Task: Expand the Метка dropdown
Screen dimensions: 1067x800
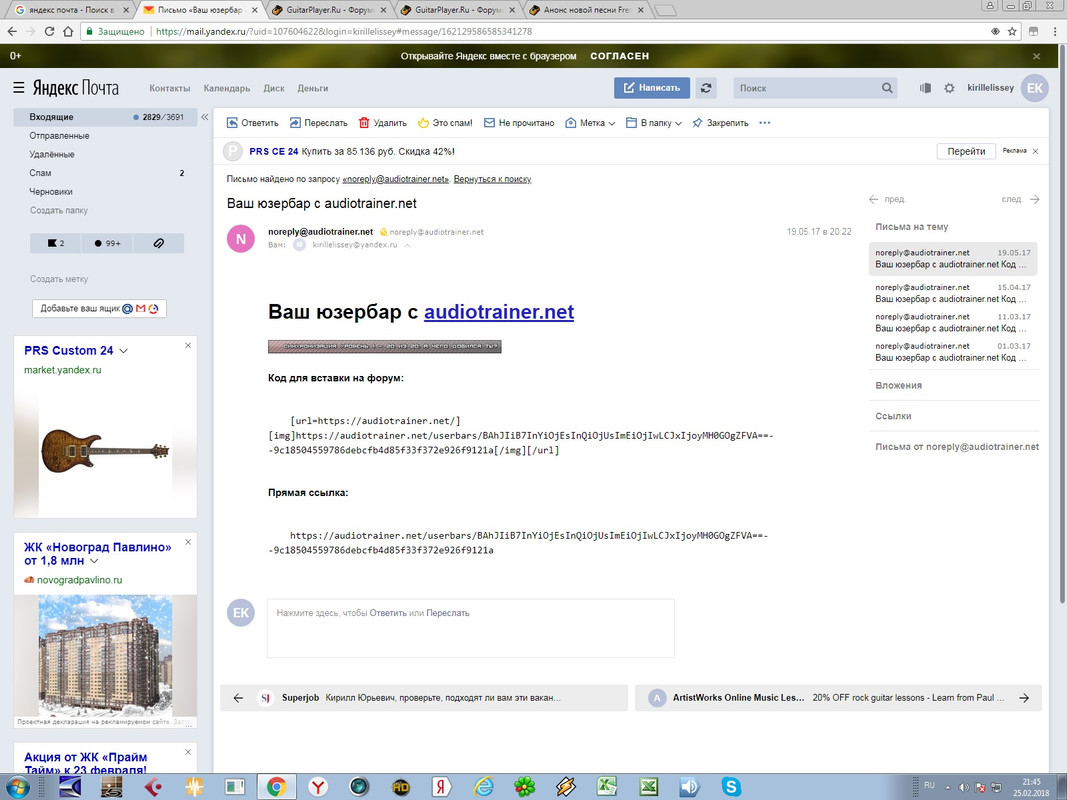Action: click(590, 123)
